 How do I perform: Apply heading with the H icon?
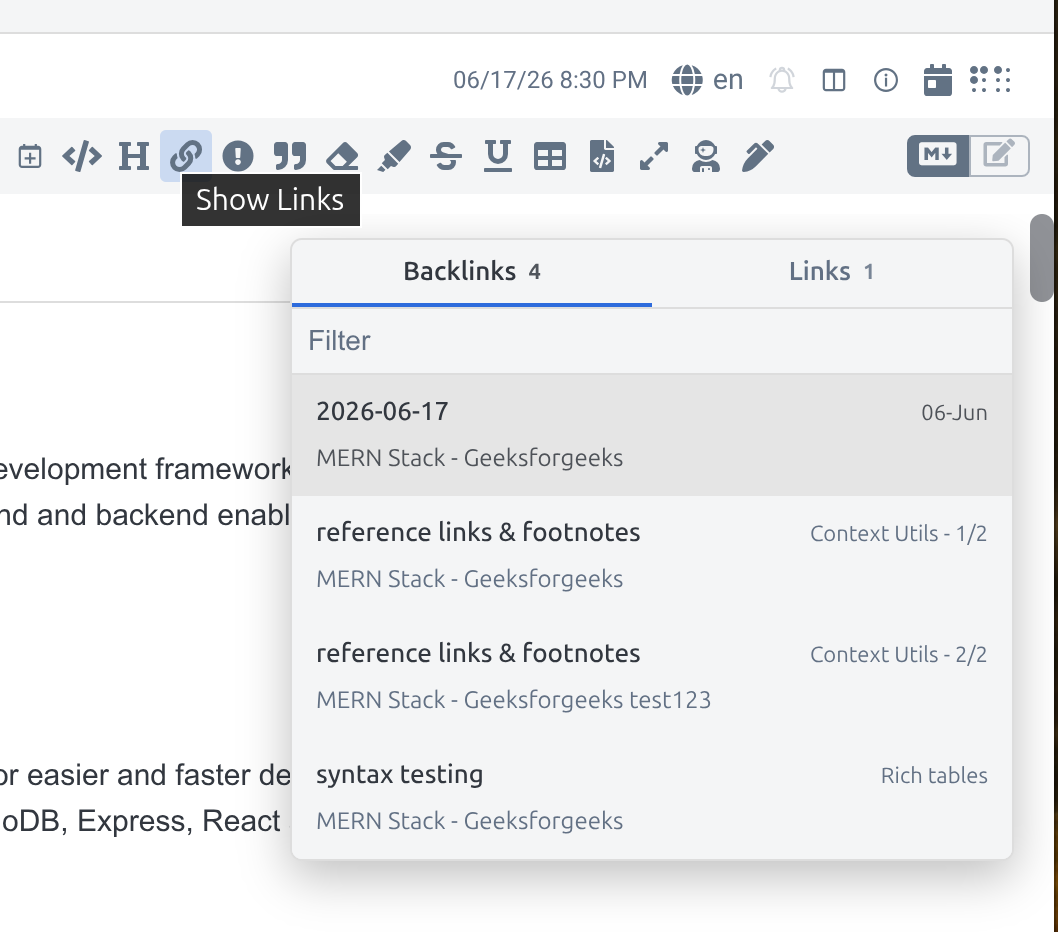pyautogui.click(x=134, y=157)
